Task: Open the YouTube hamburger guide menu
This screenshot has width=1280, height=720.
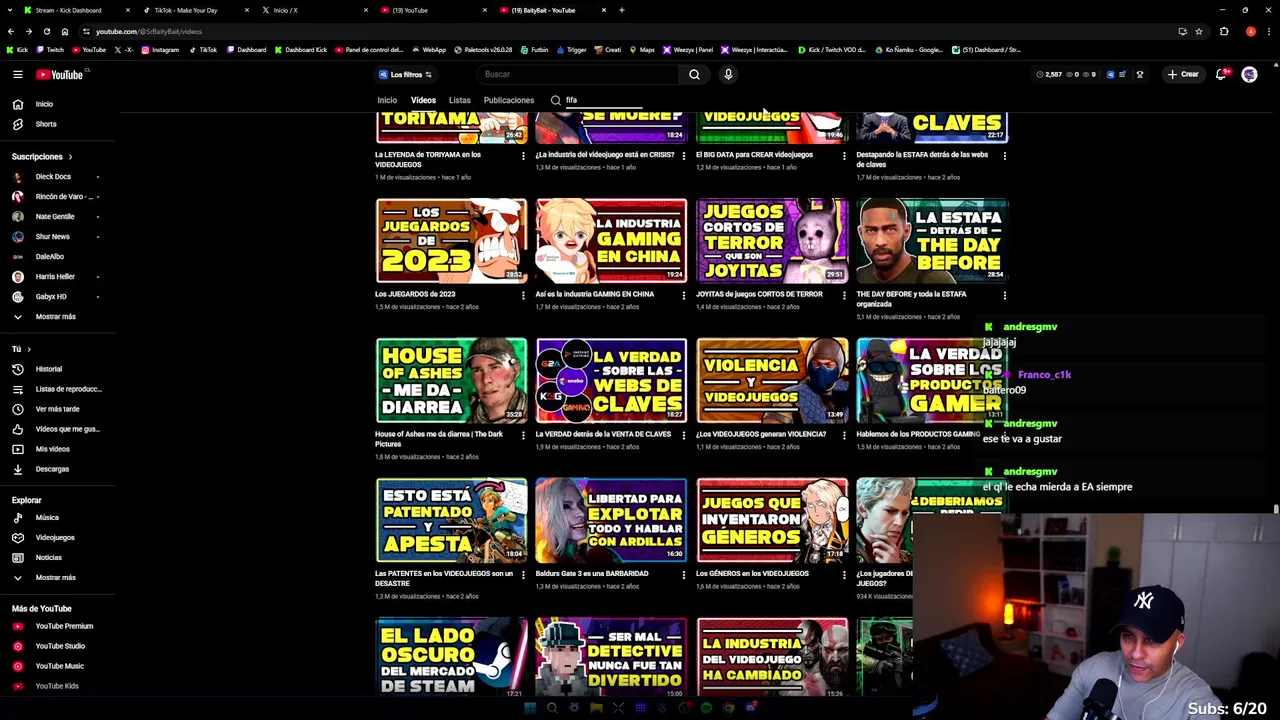Action: (17, 74)
